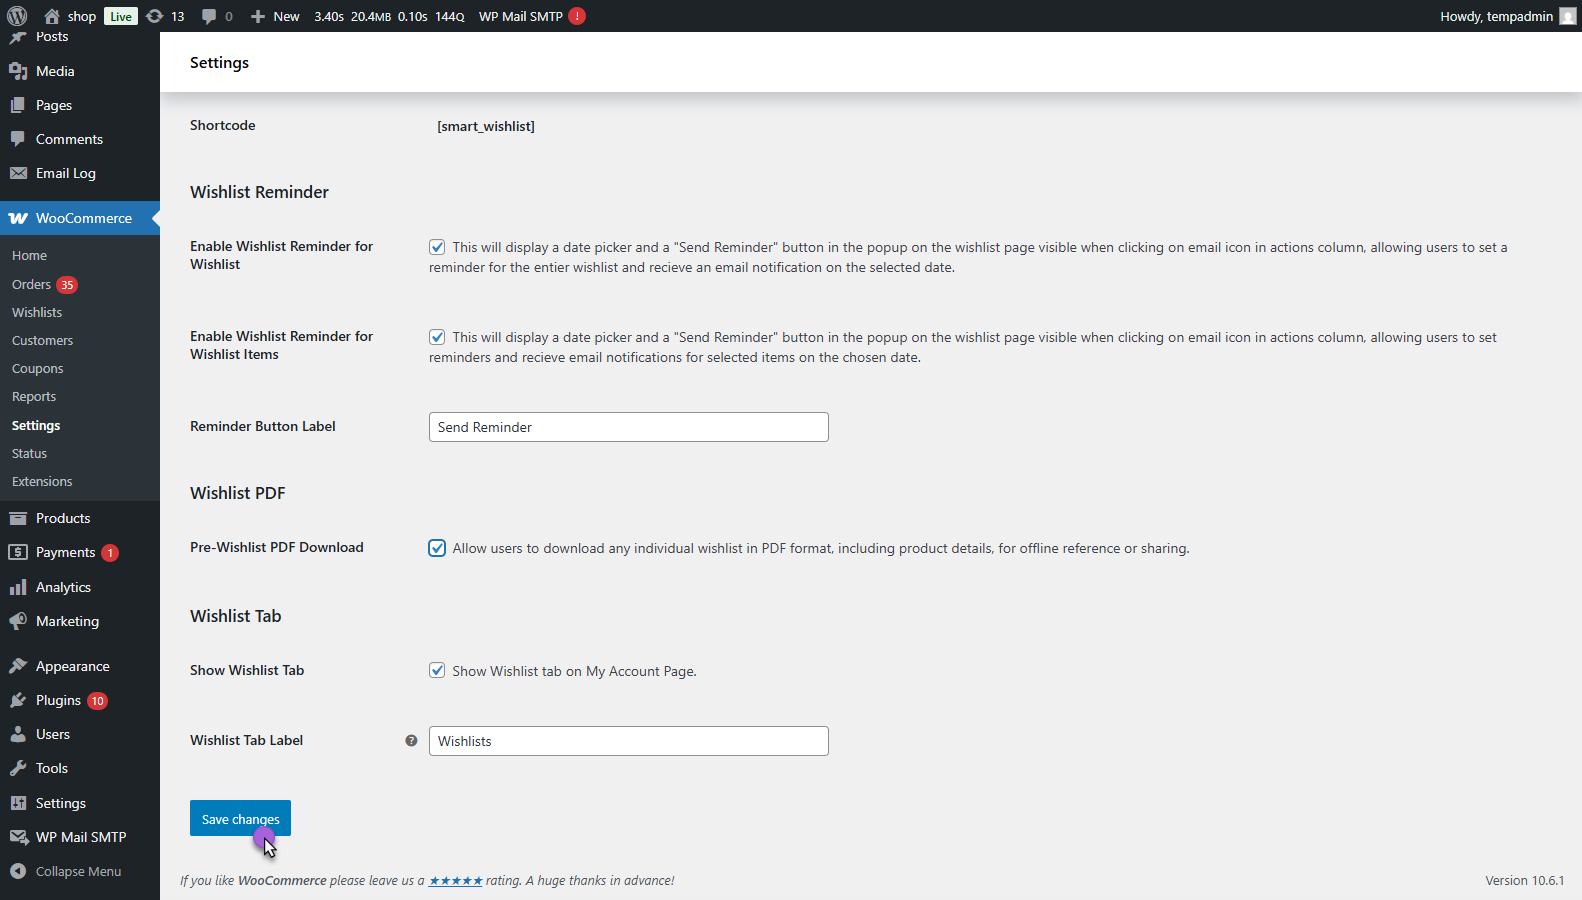The width and height of the screenshot is (1582, 900).
Task: Open the New content menu in admin bar
Action: click(275, 16)
